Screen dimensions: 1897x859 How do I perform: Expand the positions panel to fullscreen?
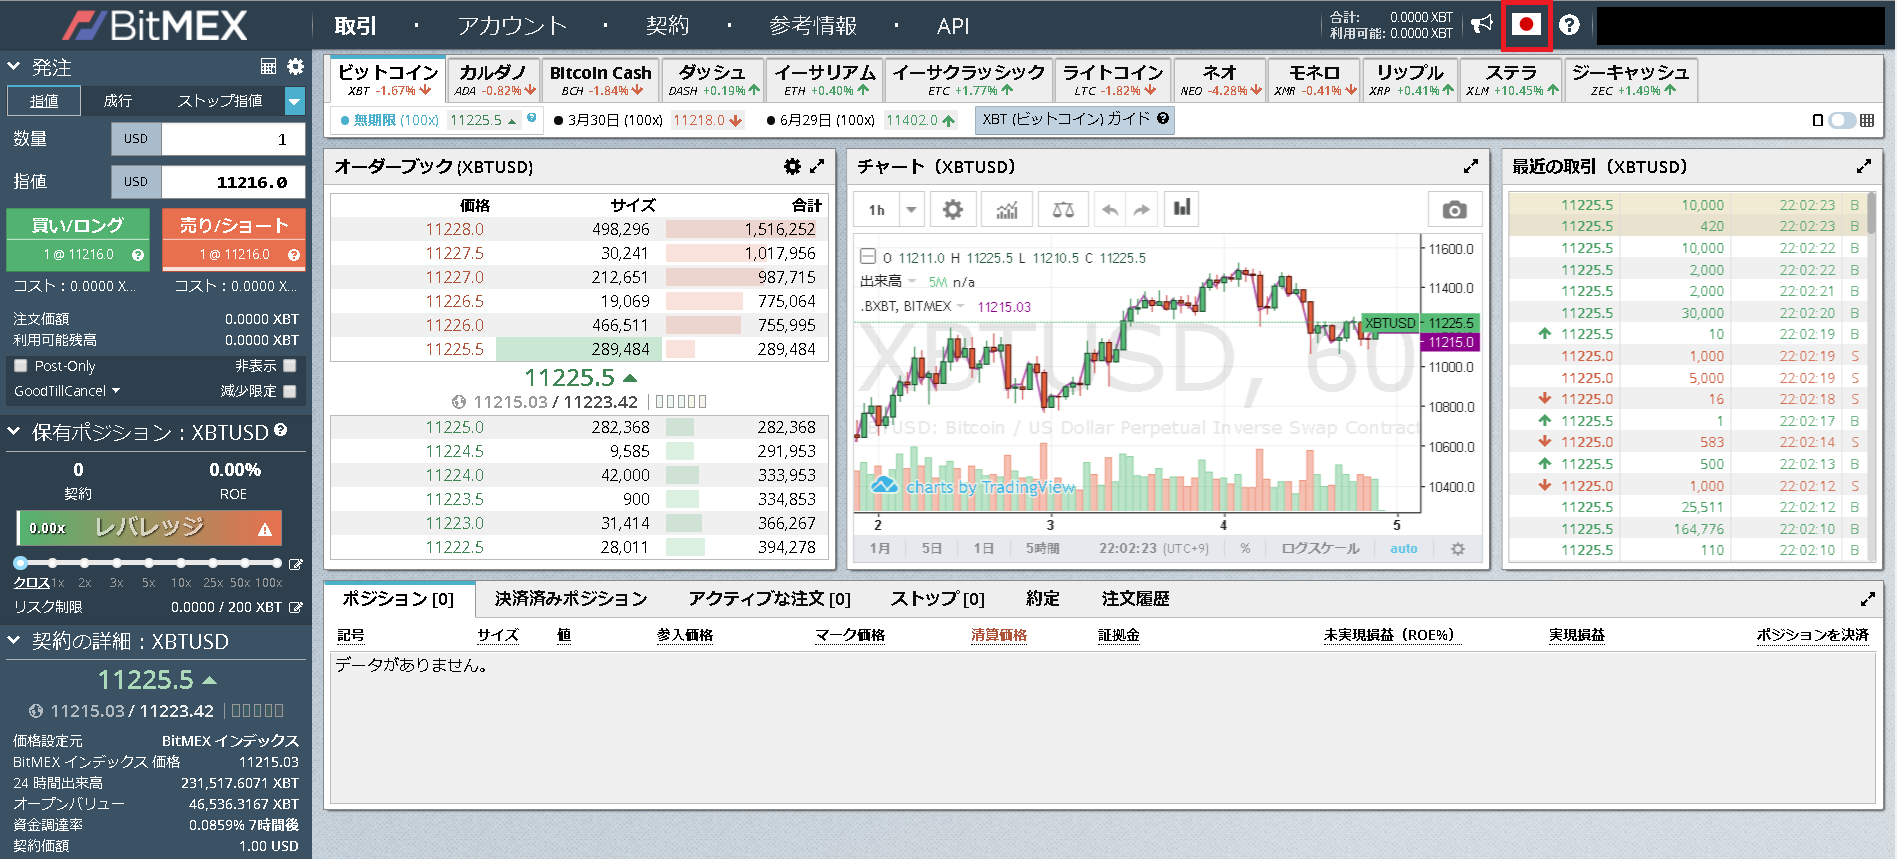(x=1867, y=598)
